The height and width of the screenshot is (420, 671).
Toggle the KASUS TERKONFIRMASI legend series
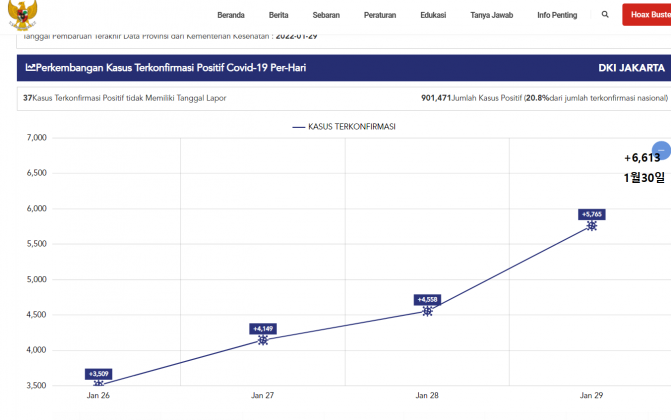[x=344, y=127]
